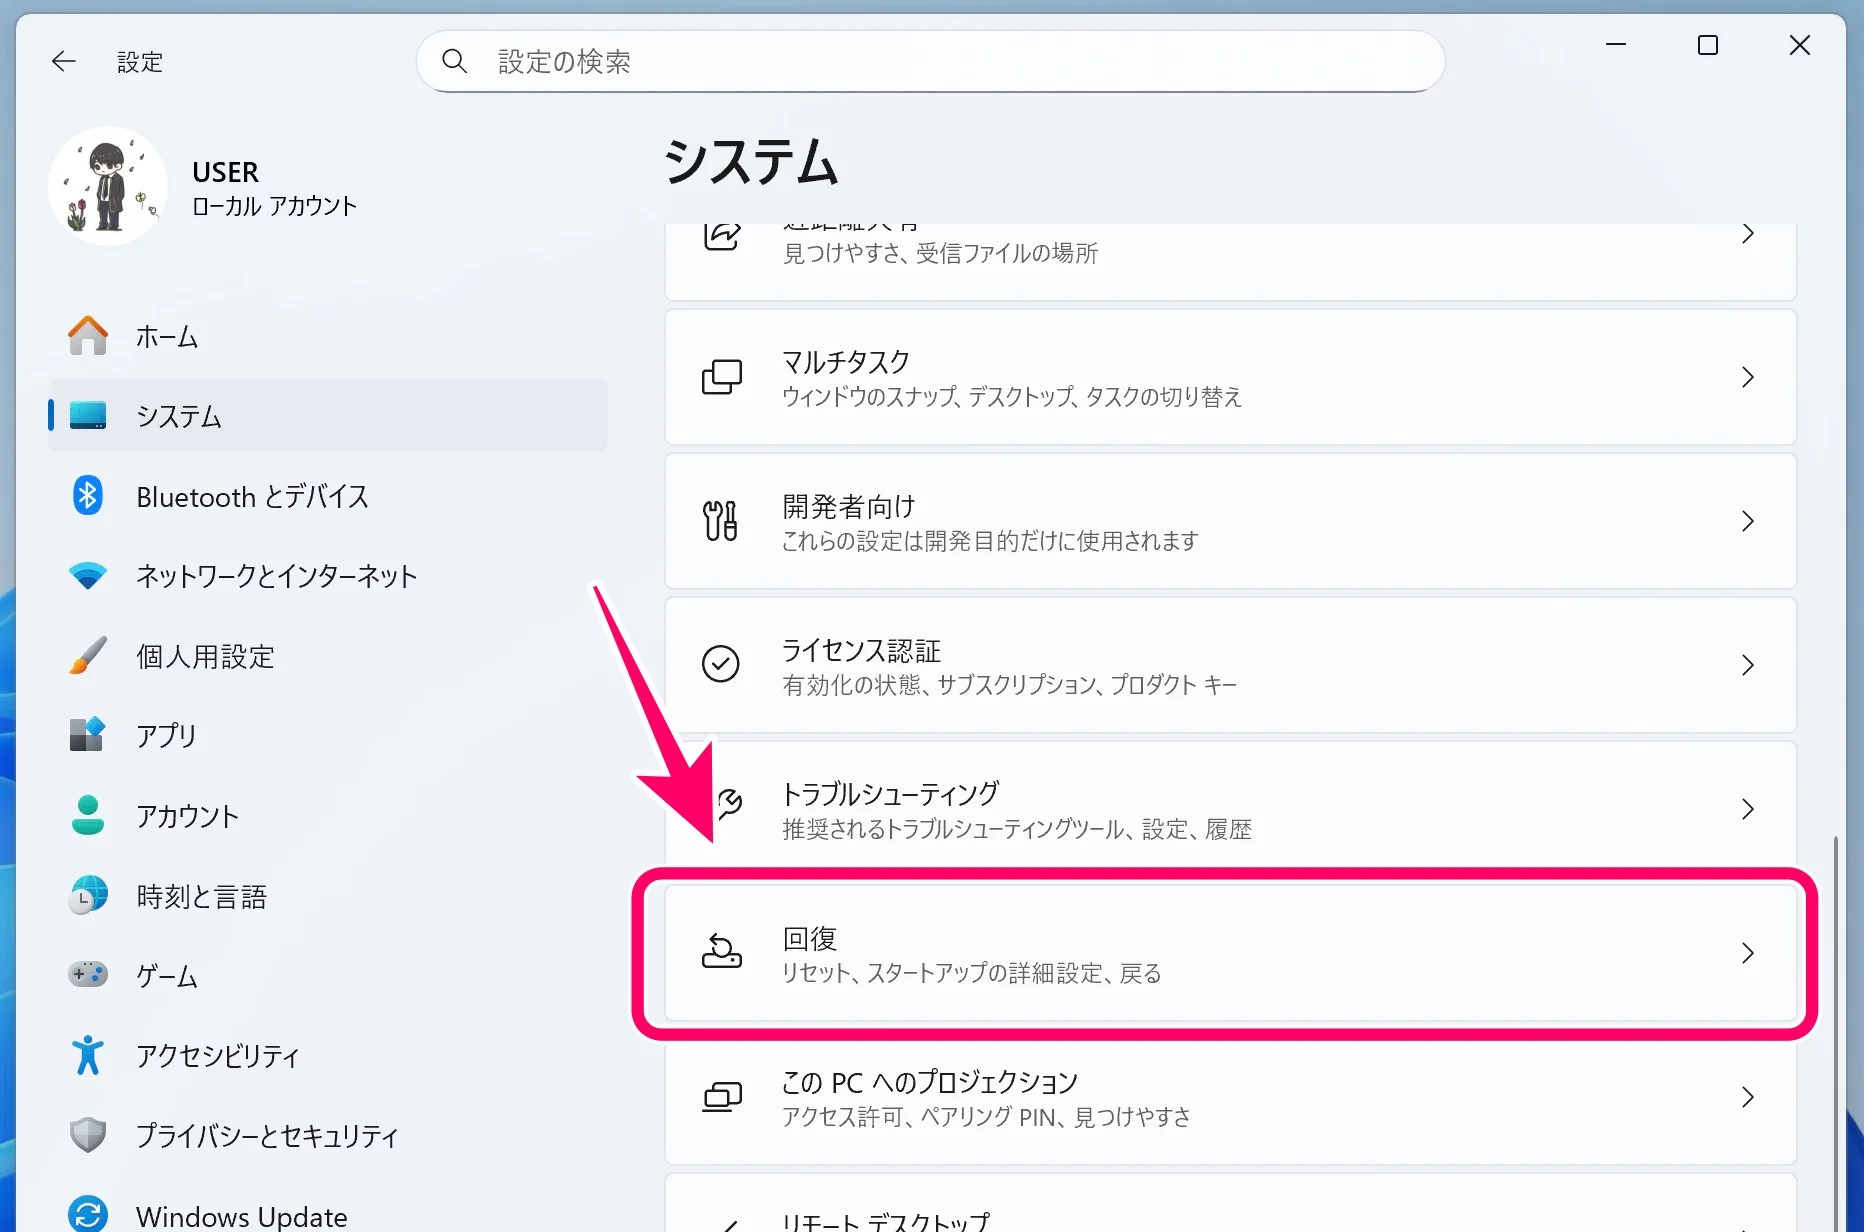
Task: Open the 開発者向け settings title
Action: [x=848, y=506]
